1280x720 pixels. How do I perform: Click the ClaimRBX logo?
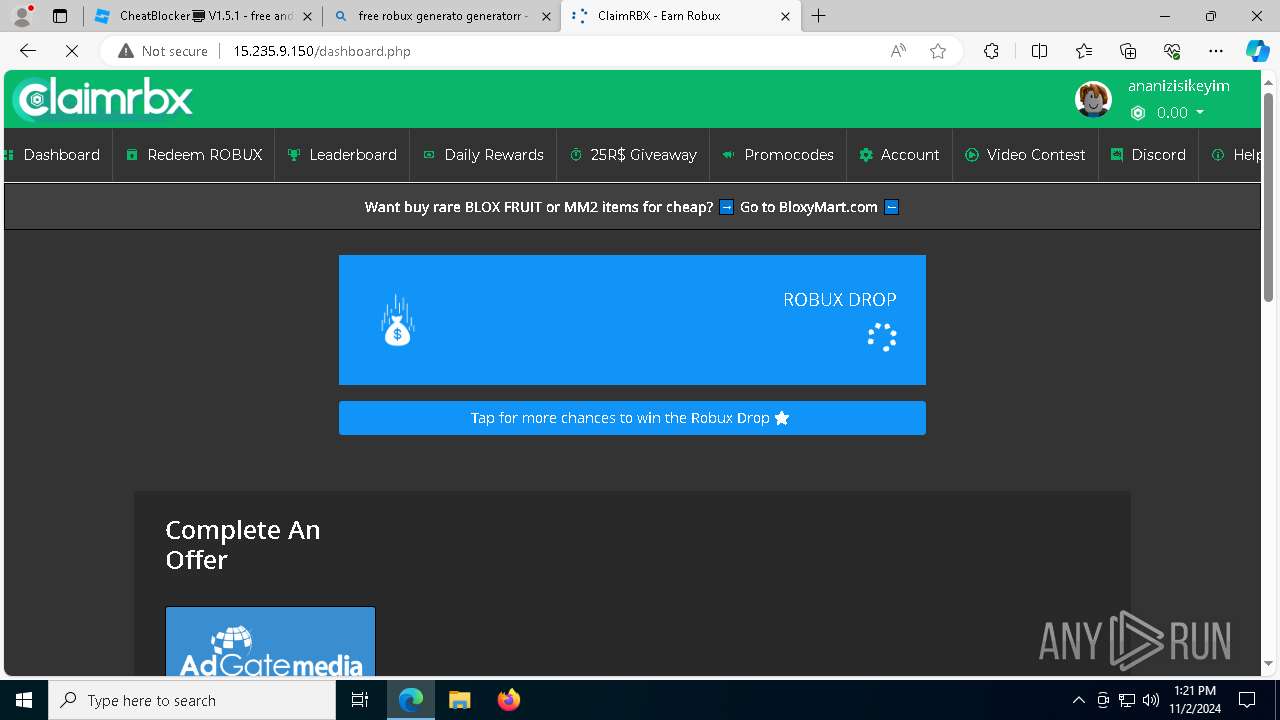click(x=103, y=99)
